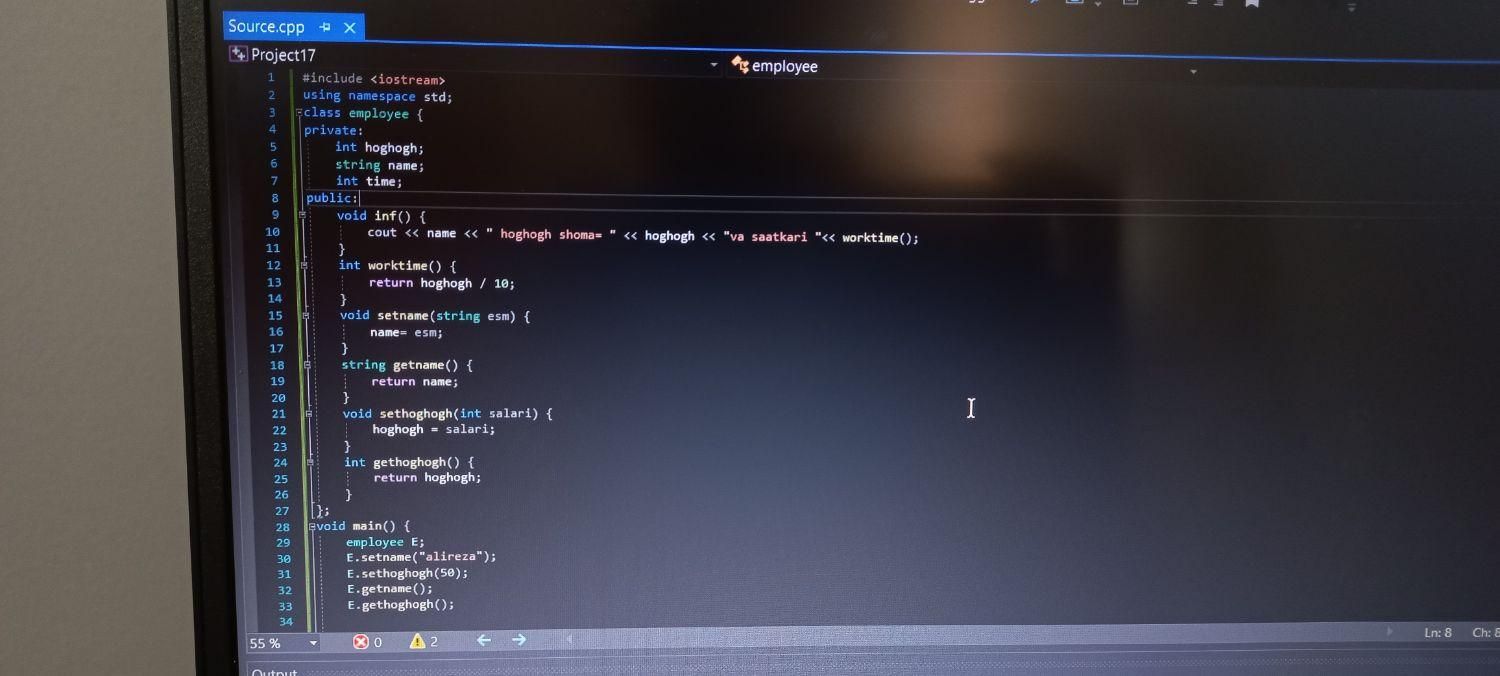Navigate forward with the right arrow

(x=519, y=639)
